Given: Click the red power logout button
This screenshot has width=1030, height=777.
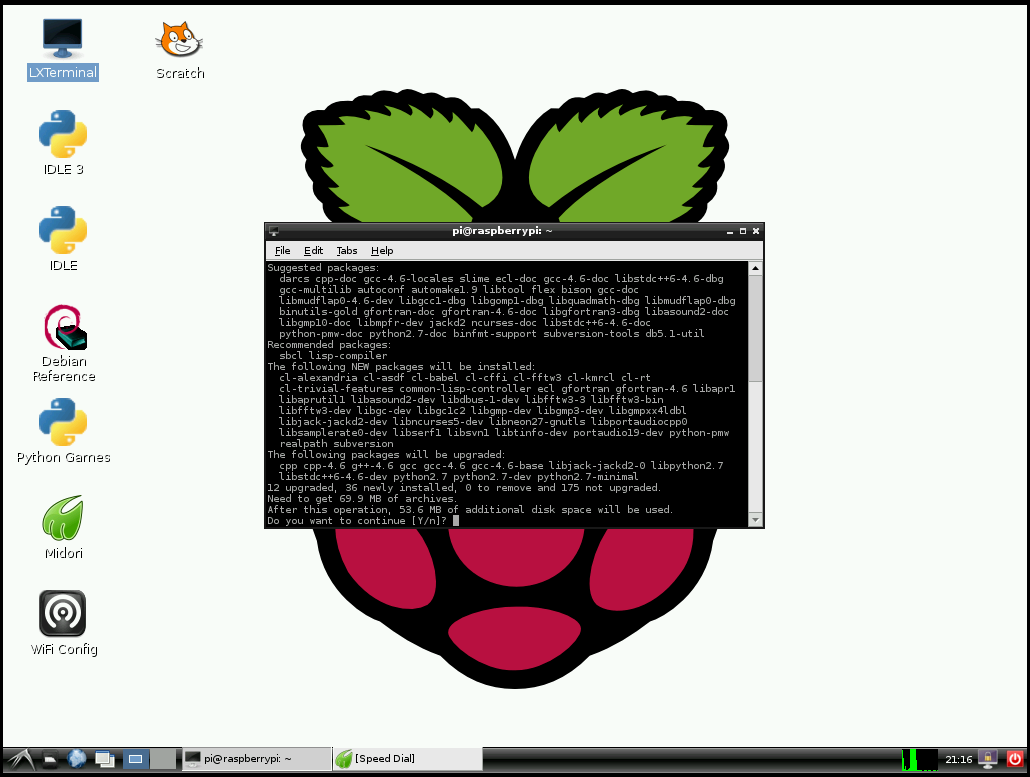Looking at the screenshot, I should coord(1015,759).
